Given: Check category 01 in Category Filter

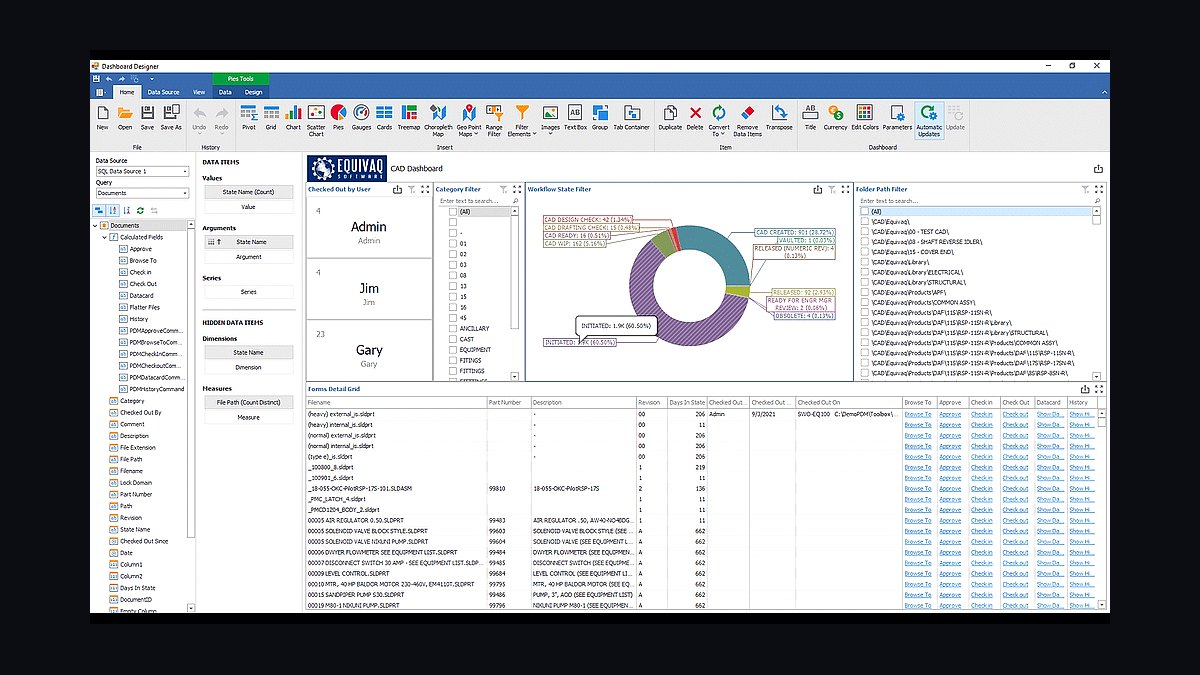Looking at the screenshot, I should tap(453, 243).
